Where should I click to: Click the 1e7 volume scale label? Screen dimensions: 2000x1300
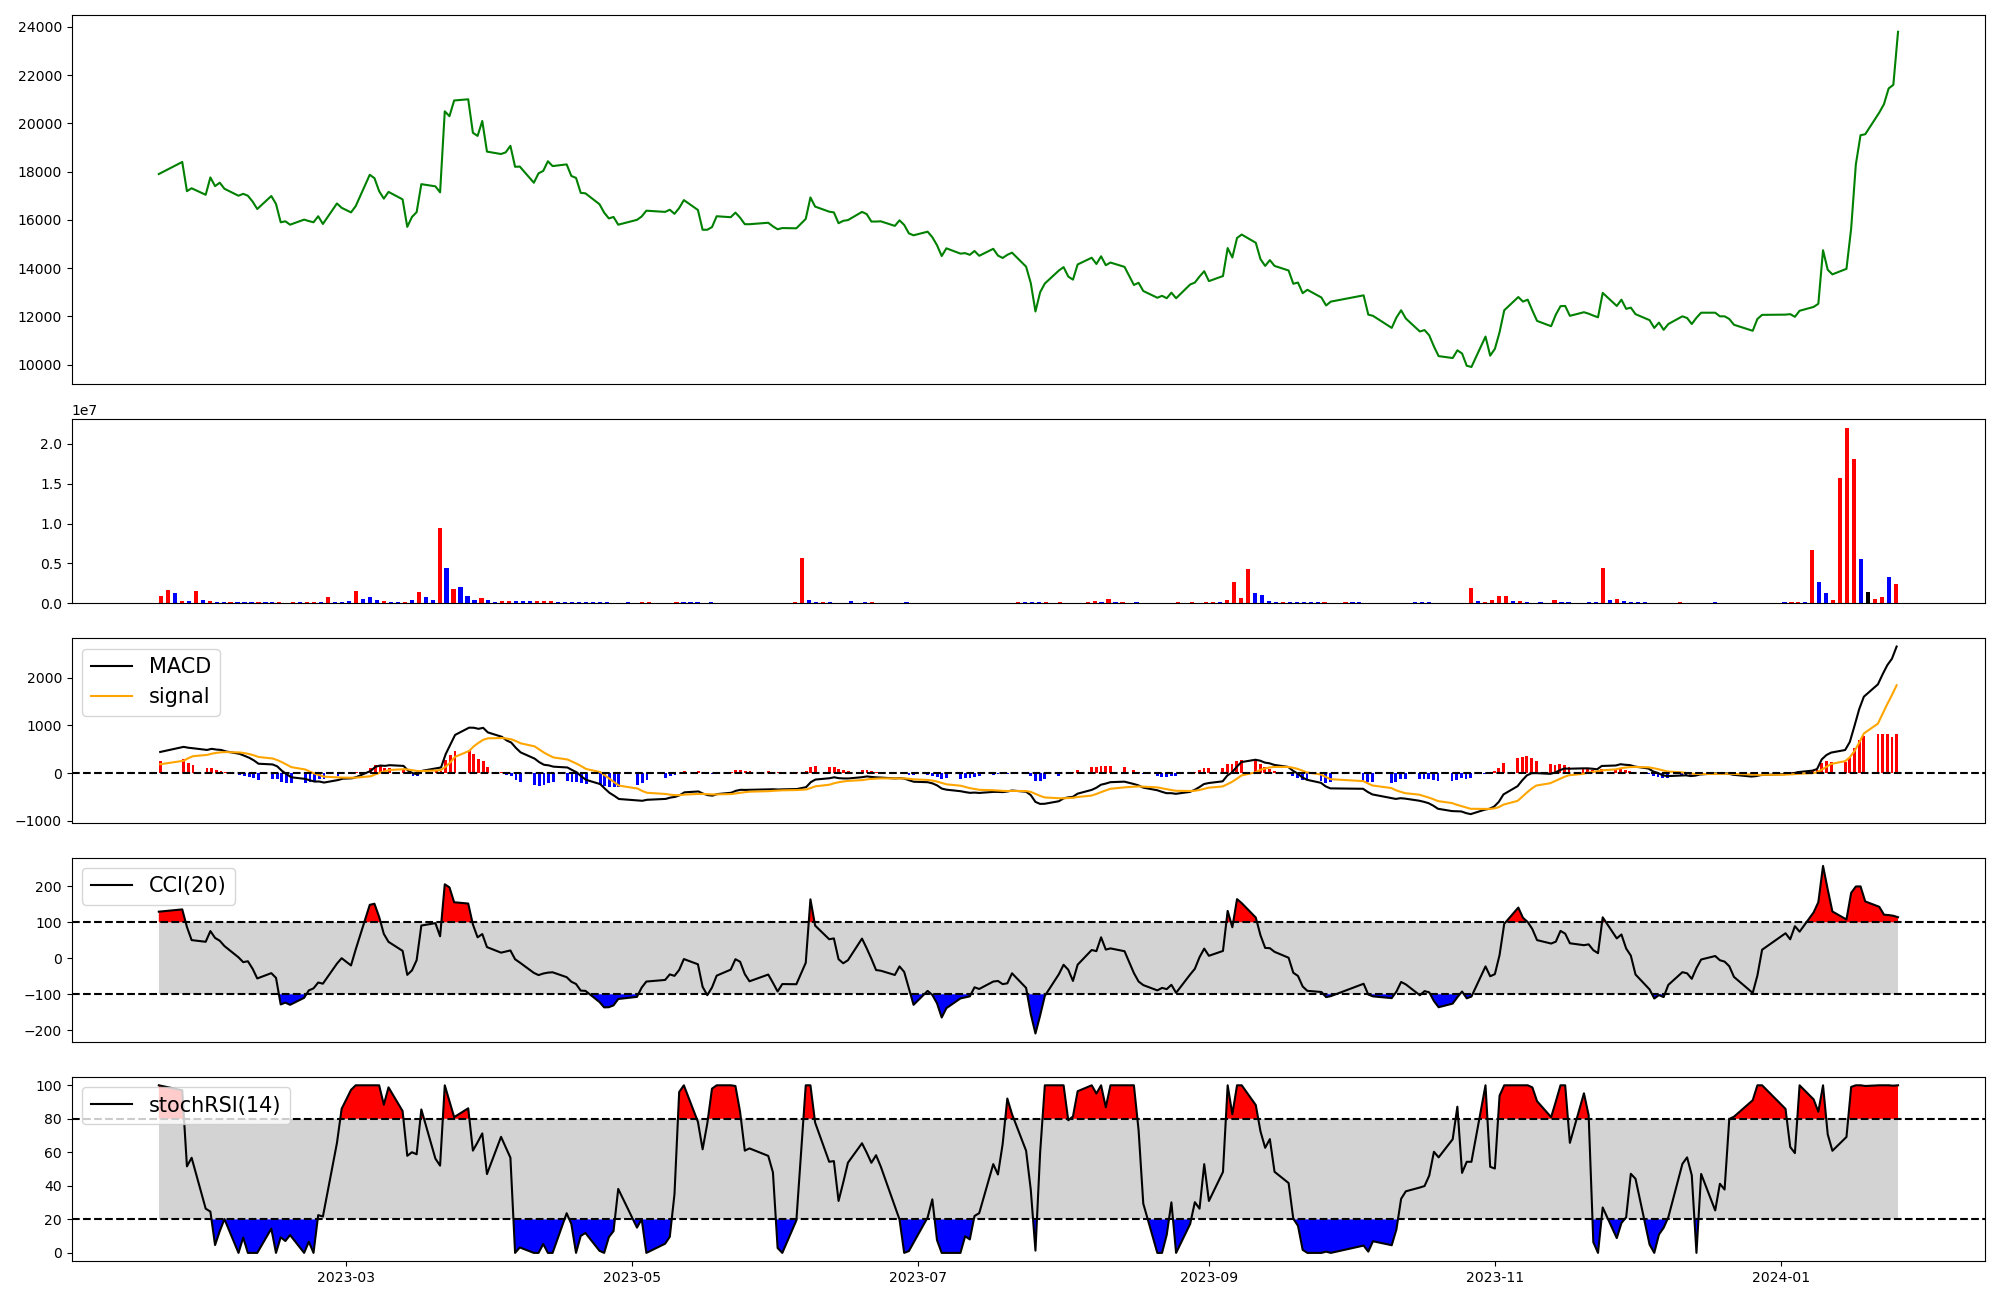84,410
